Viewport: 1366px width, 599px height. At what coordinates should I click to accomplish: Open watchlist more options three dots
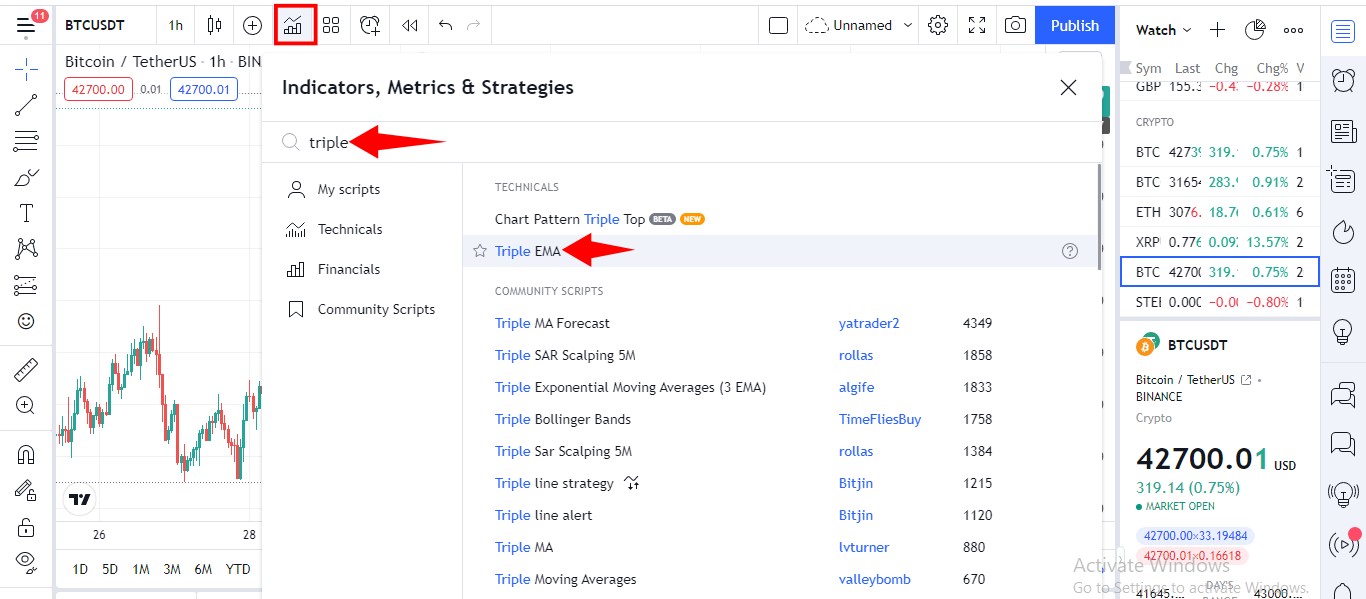pyautogui.click(x=1293, y=30)
